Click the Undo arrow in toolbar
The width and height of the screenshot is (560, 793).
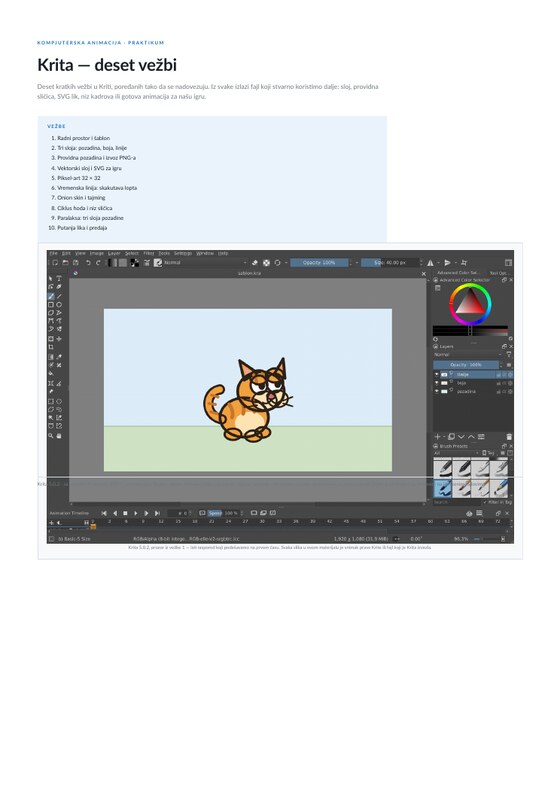pyautogui.click(x=89, y=262)
